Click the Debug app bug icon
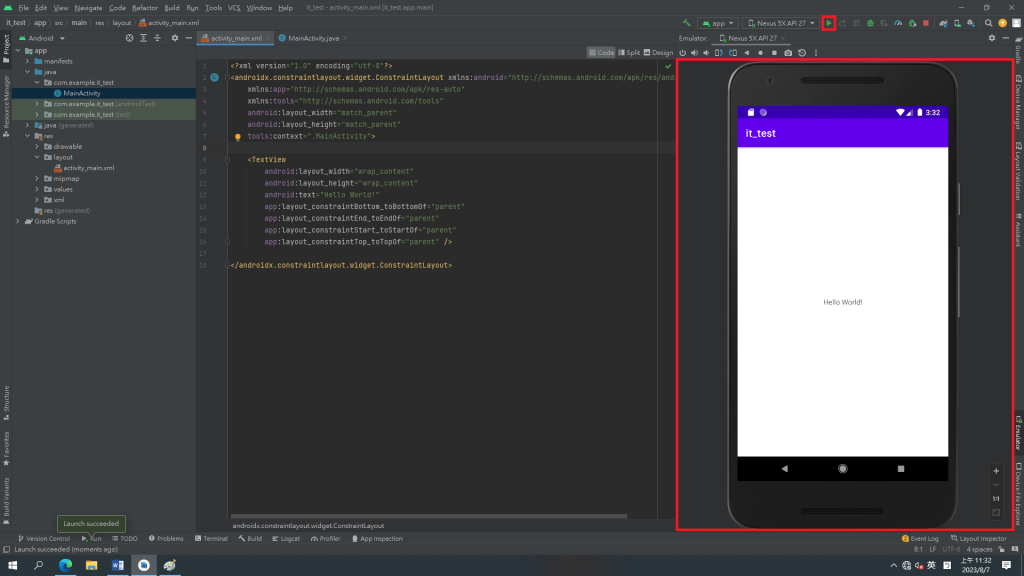The image size is (1024, 576). point(870,23)
